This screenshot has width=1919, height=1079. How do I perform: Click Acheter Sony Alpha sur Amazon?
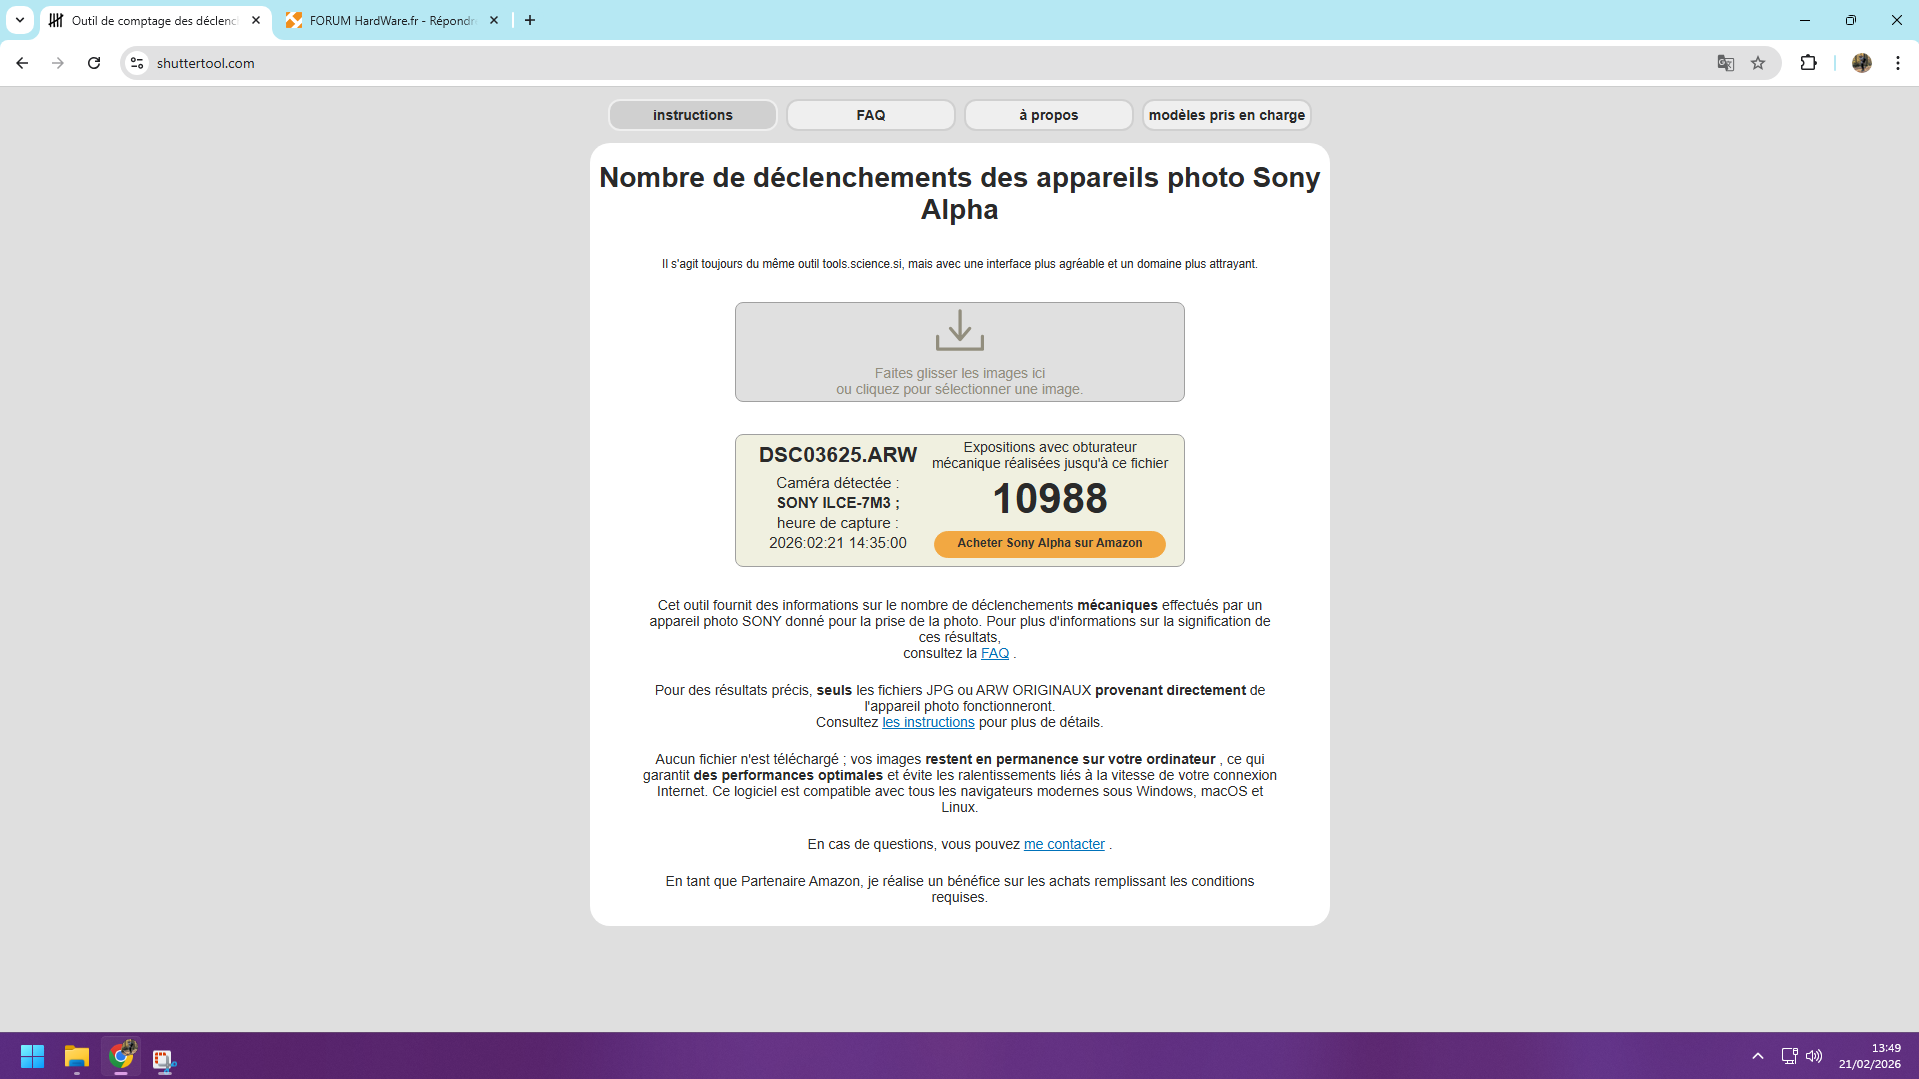1050,543
